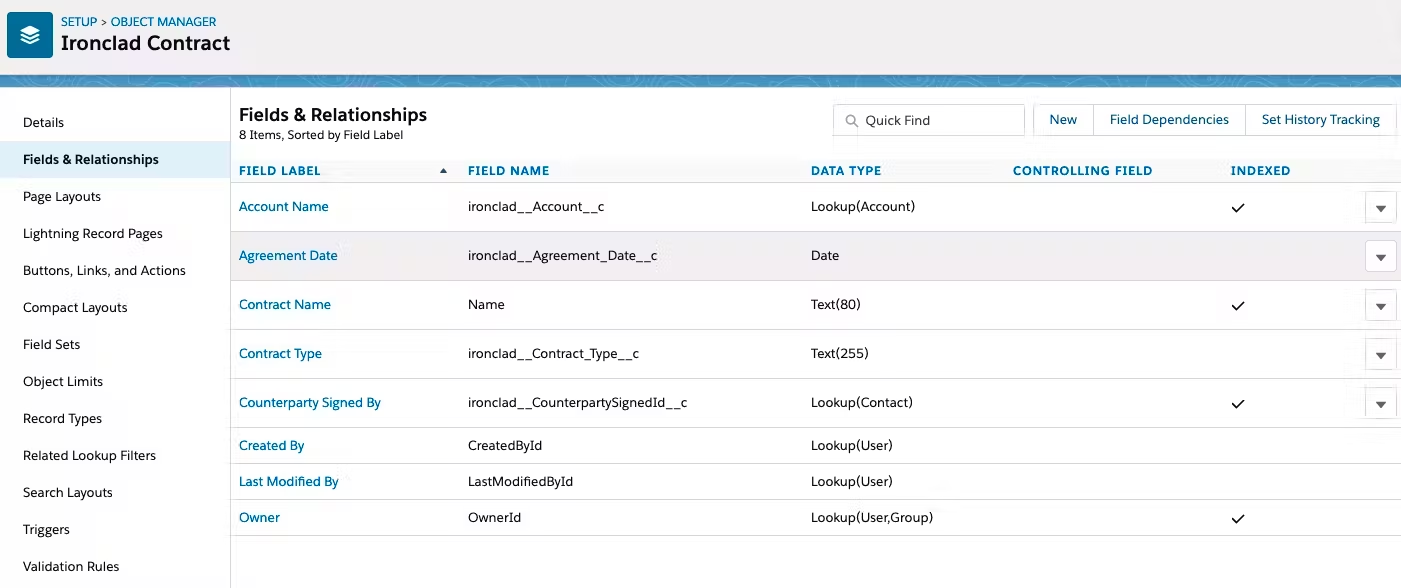Viewport: 1401px width, 588px height.
Task: Click the ironclad__CounterpartySignedId__c field name text
Action: tap(577, 403)
